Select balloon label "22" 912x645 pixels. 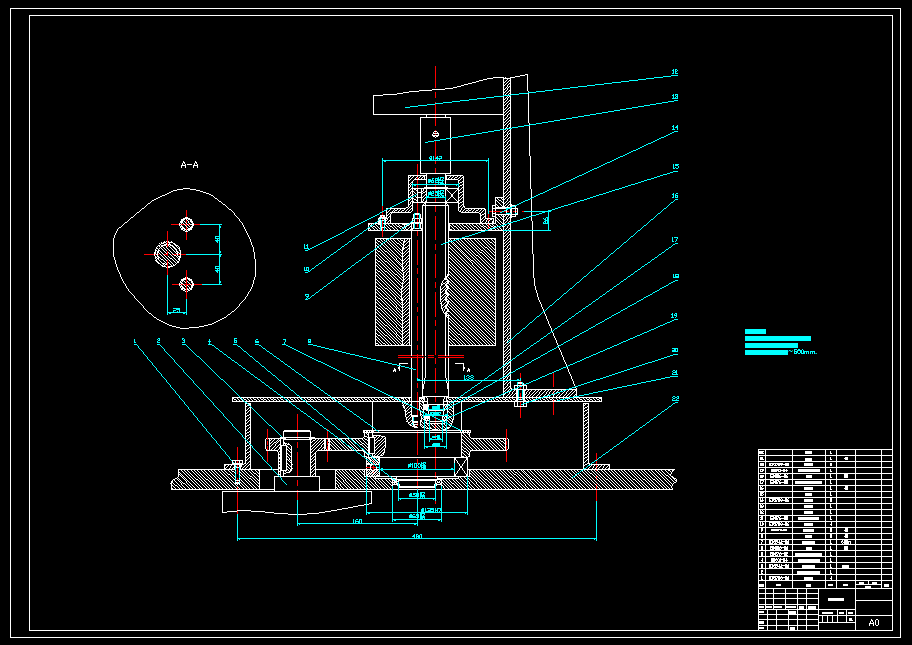675,399
